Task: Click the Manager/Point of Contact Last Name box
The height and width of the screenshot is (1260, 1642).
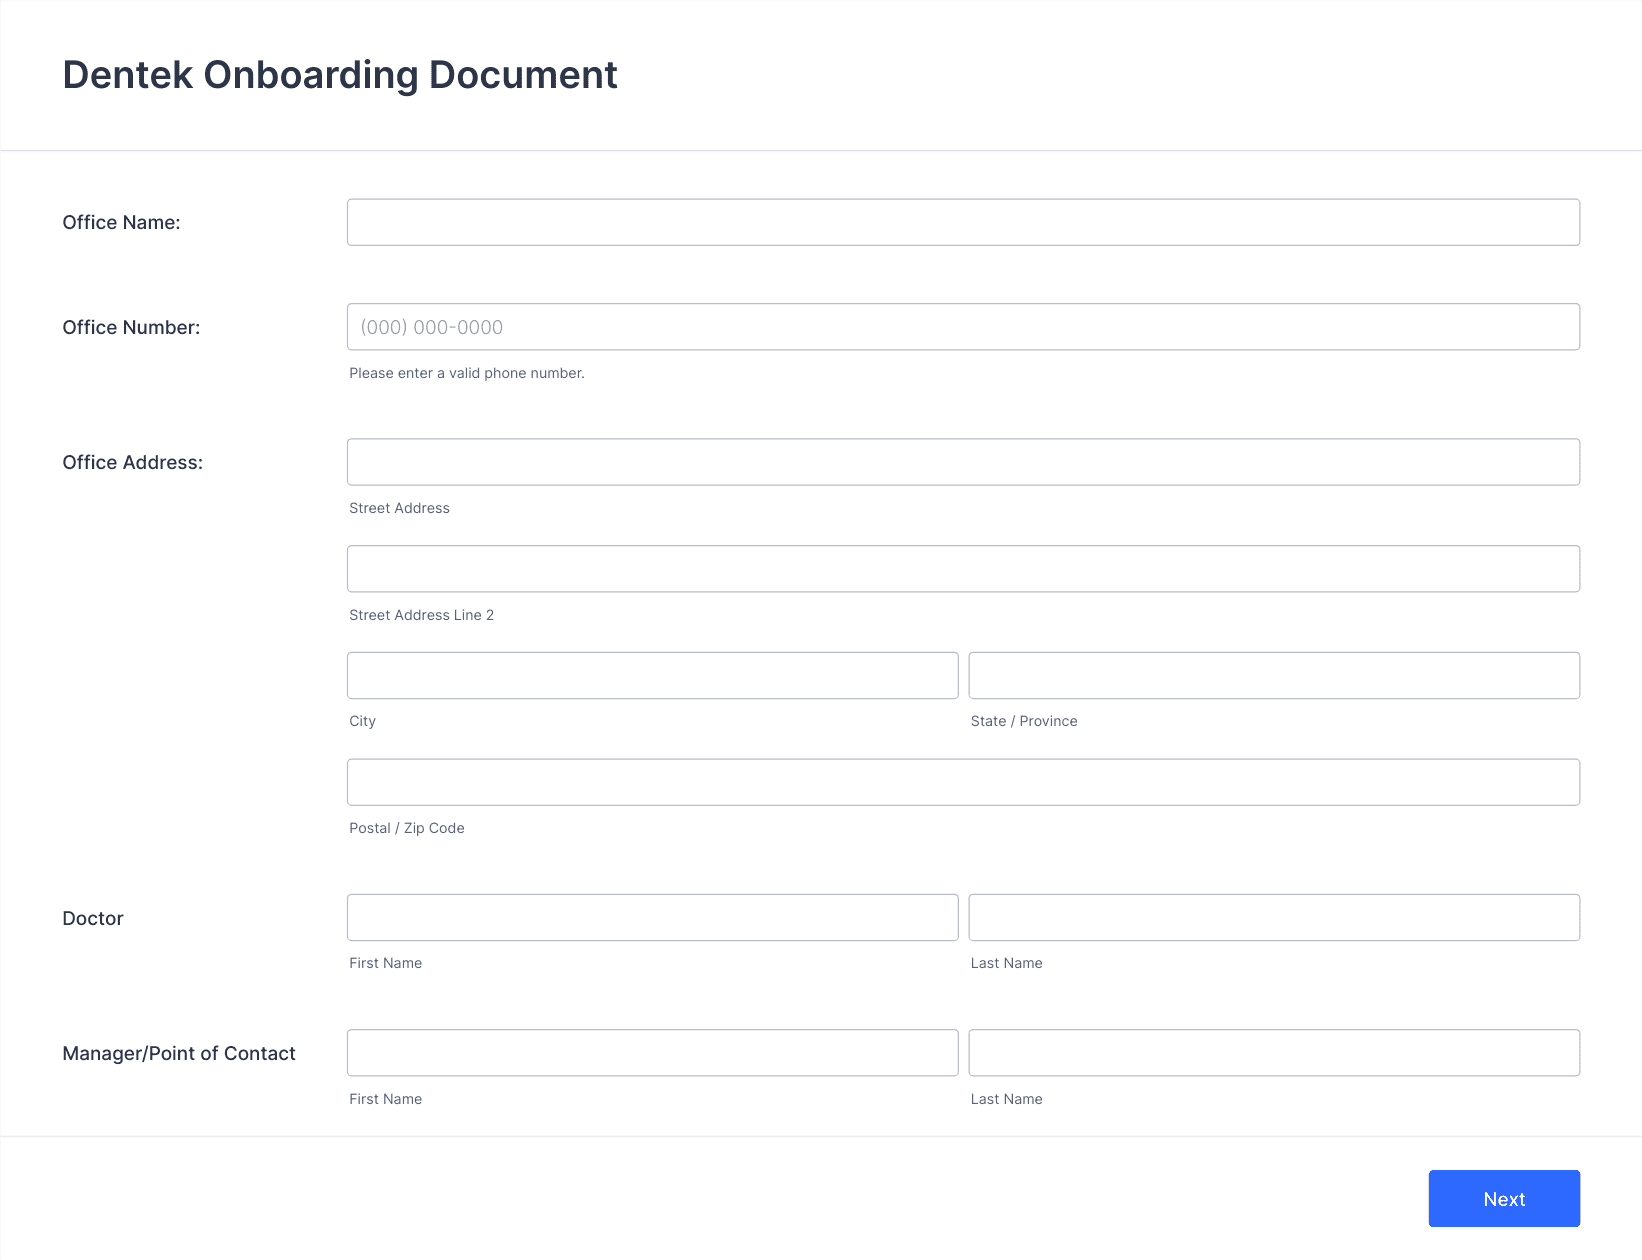Action: click(1274, 1053)
